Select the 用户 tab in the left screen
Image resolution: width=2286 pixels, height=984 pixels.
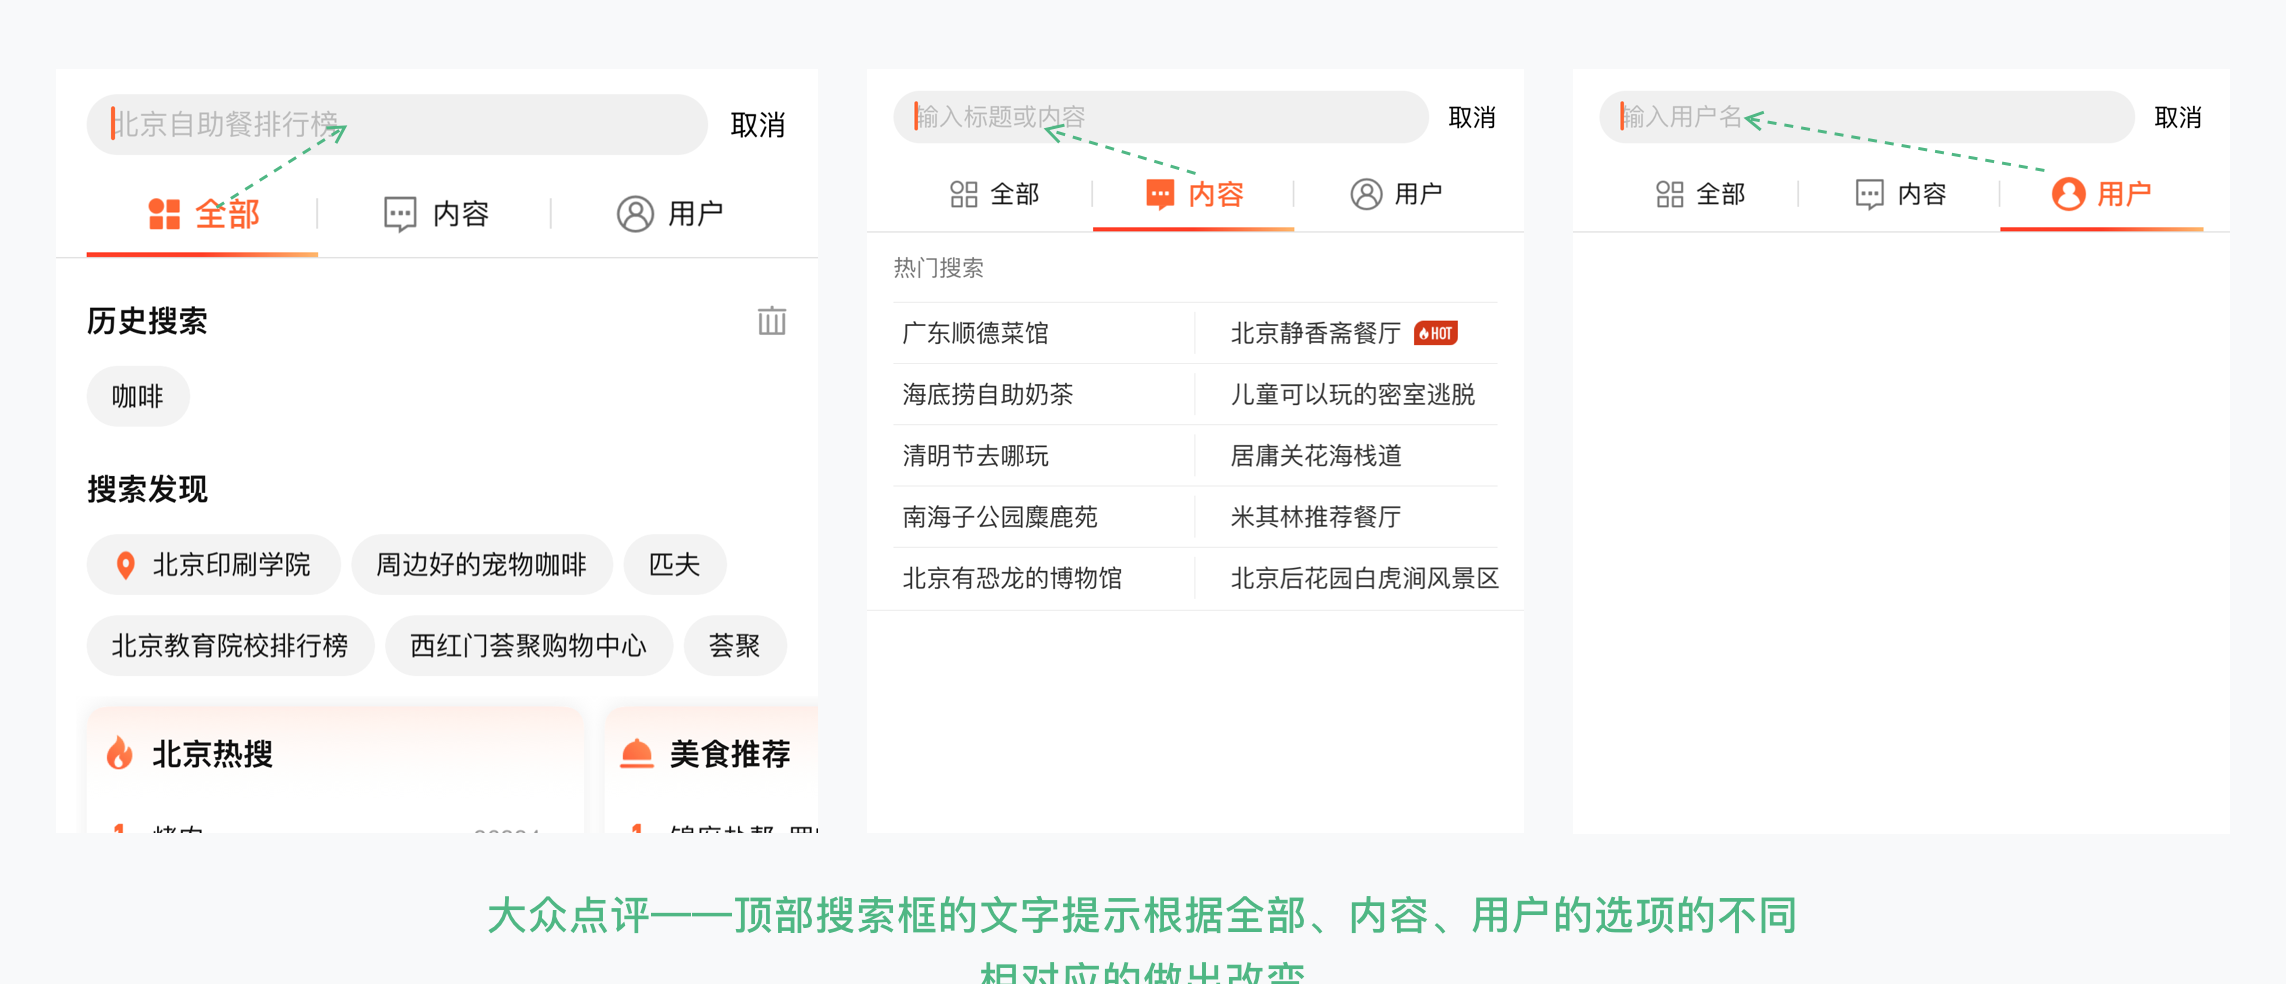pyautogui.click(x=669, y=213)
